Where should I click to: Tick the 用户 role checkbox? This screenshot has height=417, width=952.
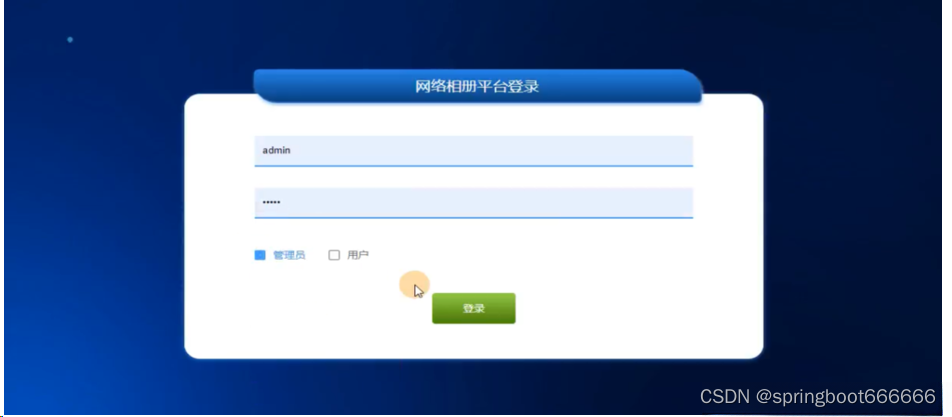pos(334,256)
